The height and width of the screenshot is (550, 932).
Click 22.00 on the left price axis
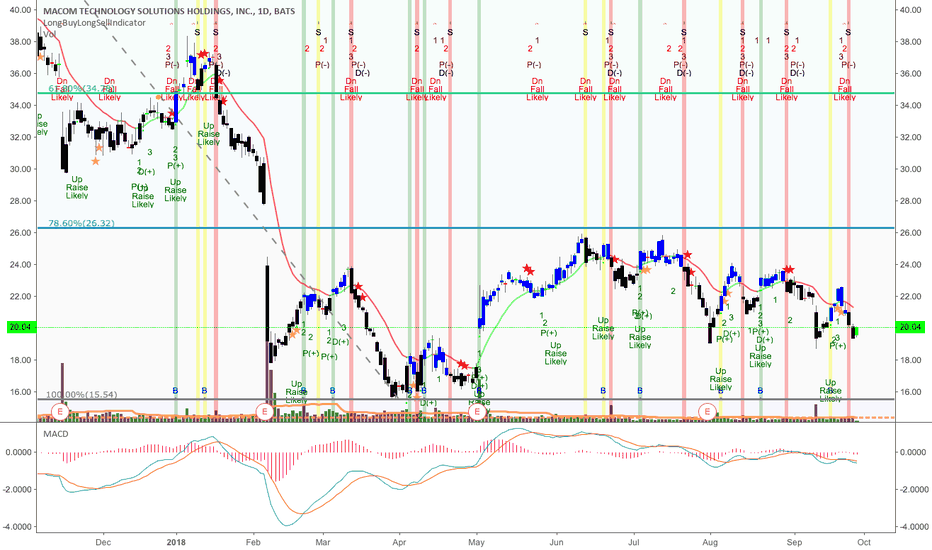pyautogui.click(x=21, y=296)
